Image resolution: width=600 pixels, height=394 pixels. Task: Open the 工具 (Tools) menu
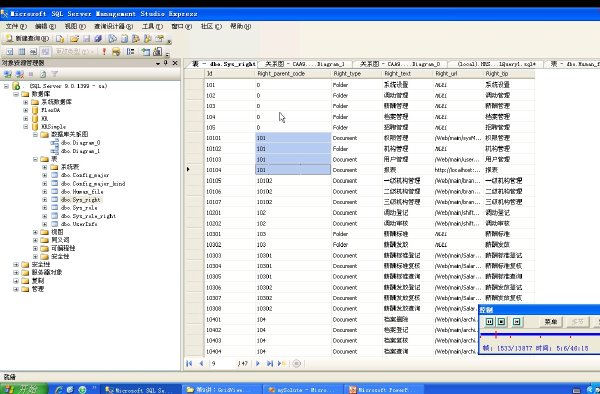pos(152,26)
